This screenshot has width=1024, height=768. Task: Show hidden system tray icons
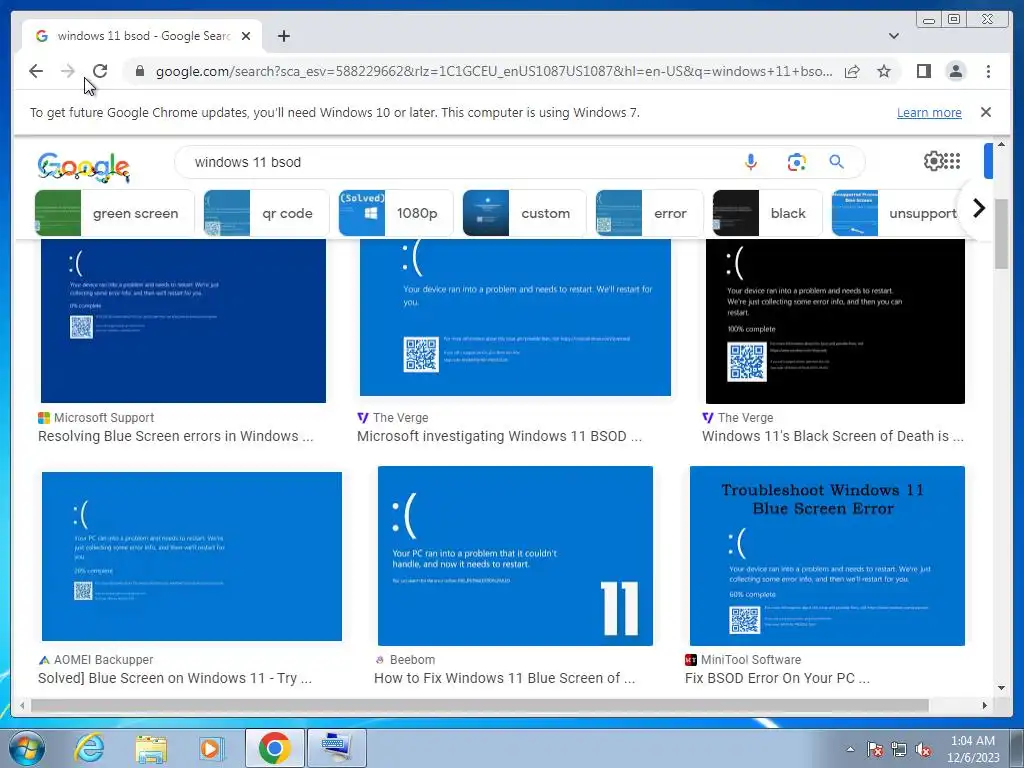(x=850, y=749)
